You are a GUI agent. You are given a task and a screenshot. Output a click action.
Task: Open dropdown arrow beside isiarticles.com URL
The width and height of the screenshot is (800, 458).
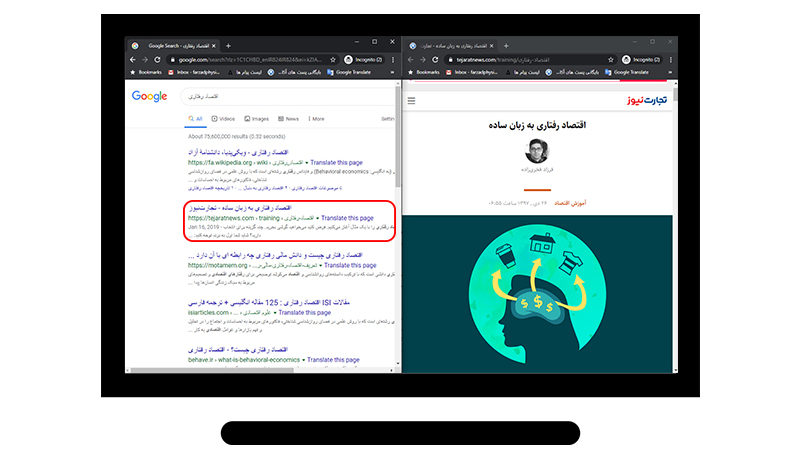coord(275,313)
